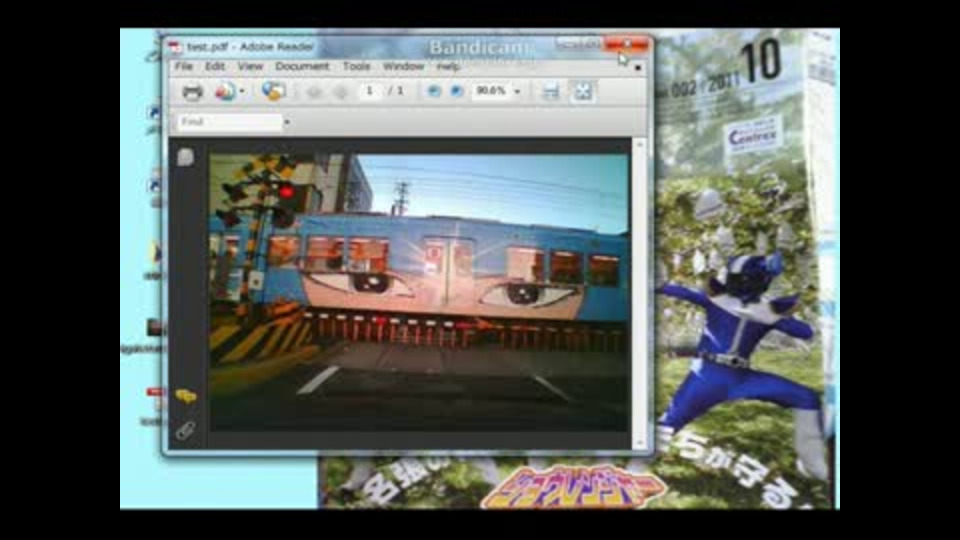Click the colorful collaborate icon
This screenshot has height=540, width=960.
(x=225, y=91)
